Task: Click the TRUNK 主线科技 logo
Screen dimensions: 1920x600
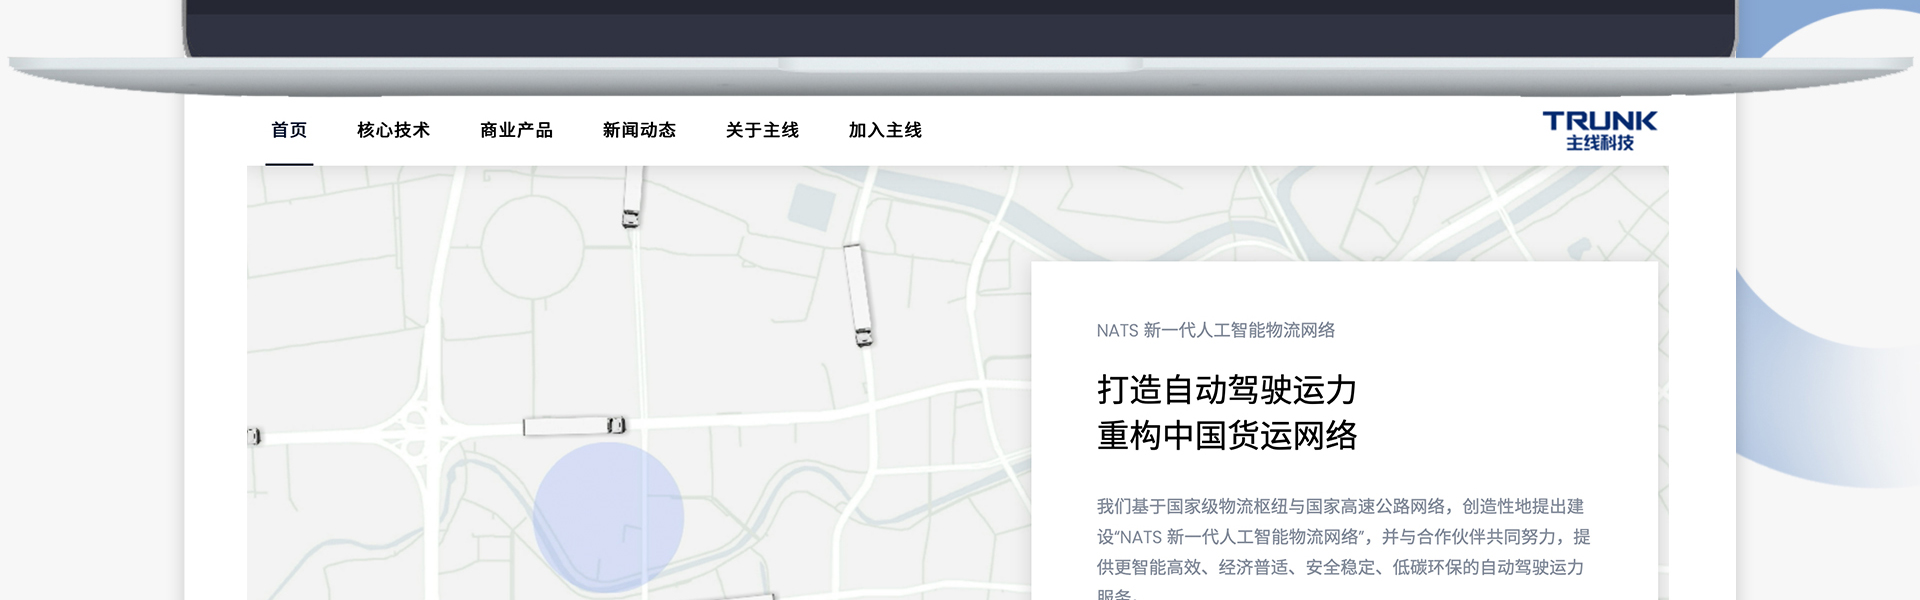Action: (x=1599, y=131)
